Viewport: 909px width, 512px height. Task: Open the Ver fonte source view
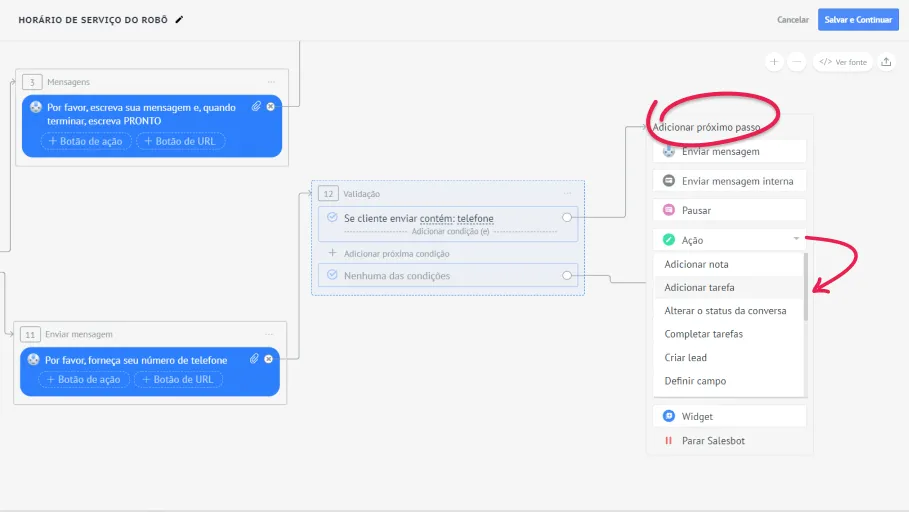pos(843,61)
